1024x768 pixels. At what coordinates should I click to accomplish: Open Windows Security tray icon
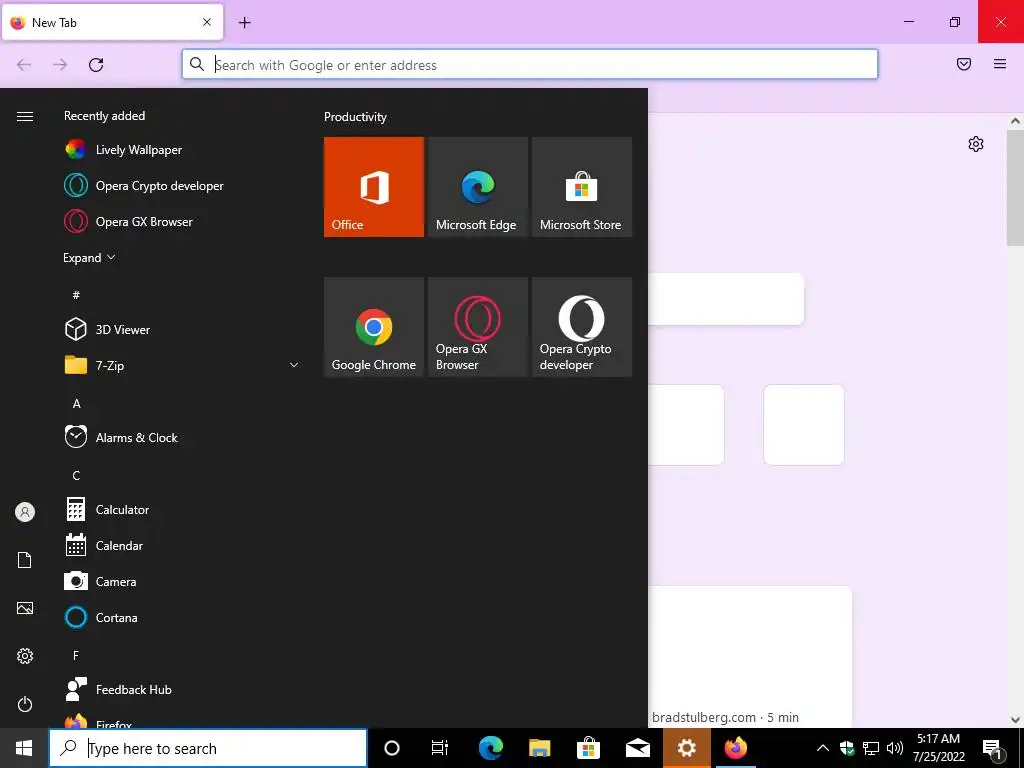coord(847,748)
